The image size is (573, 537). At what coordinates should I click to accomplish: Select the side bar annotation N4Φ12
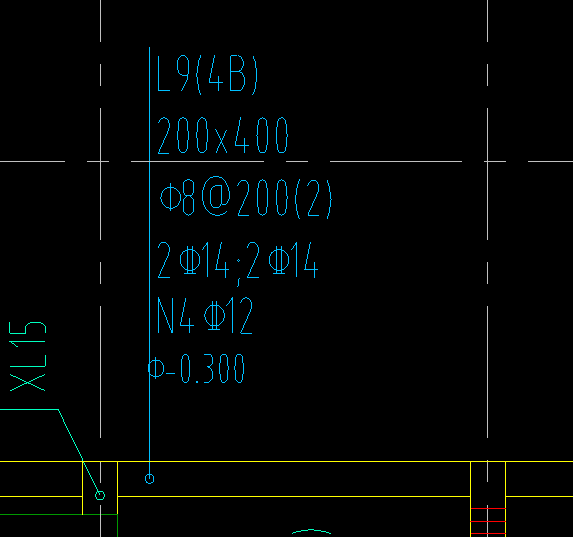pyautogui.click(x=205, y=315)
